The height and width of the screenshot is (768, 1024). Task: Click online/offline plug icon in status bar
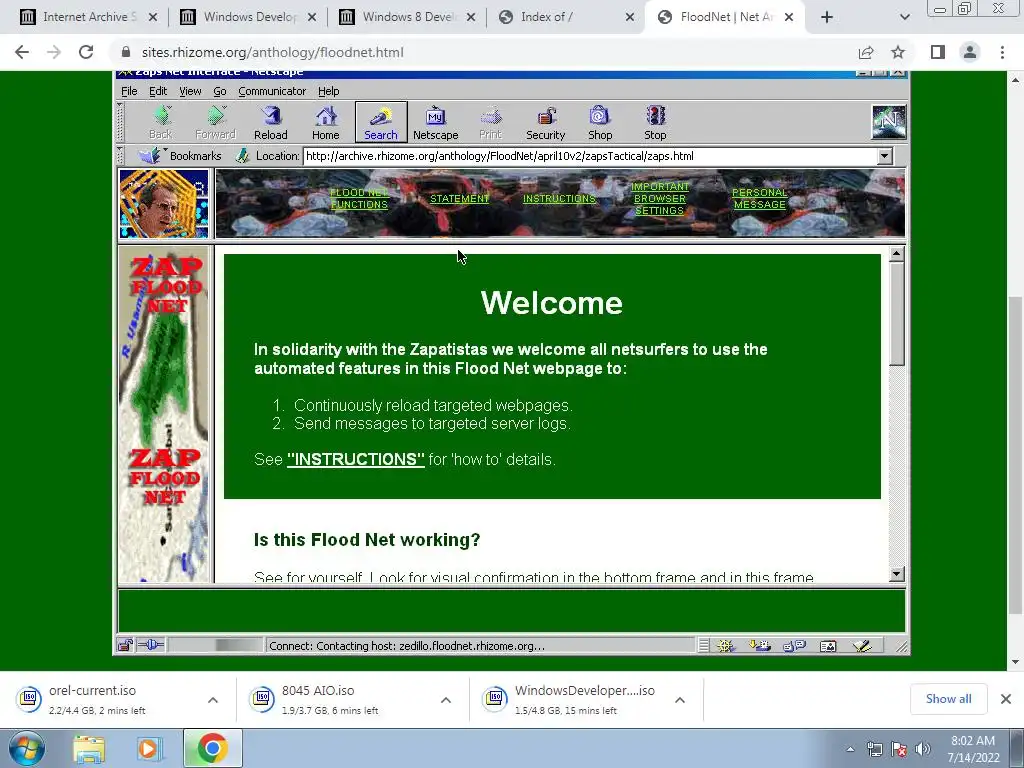click(151, 646)
